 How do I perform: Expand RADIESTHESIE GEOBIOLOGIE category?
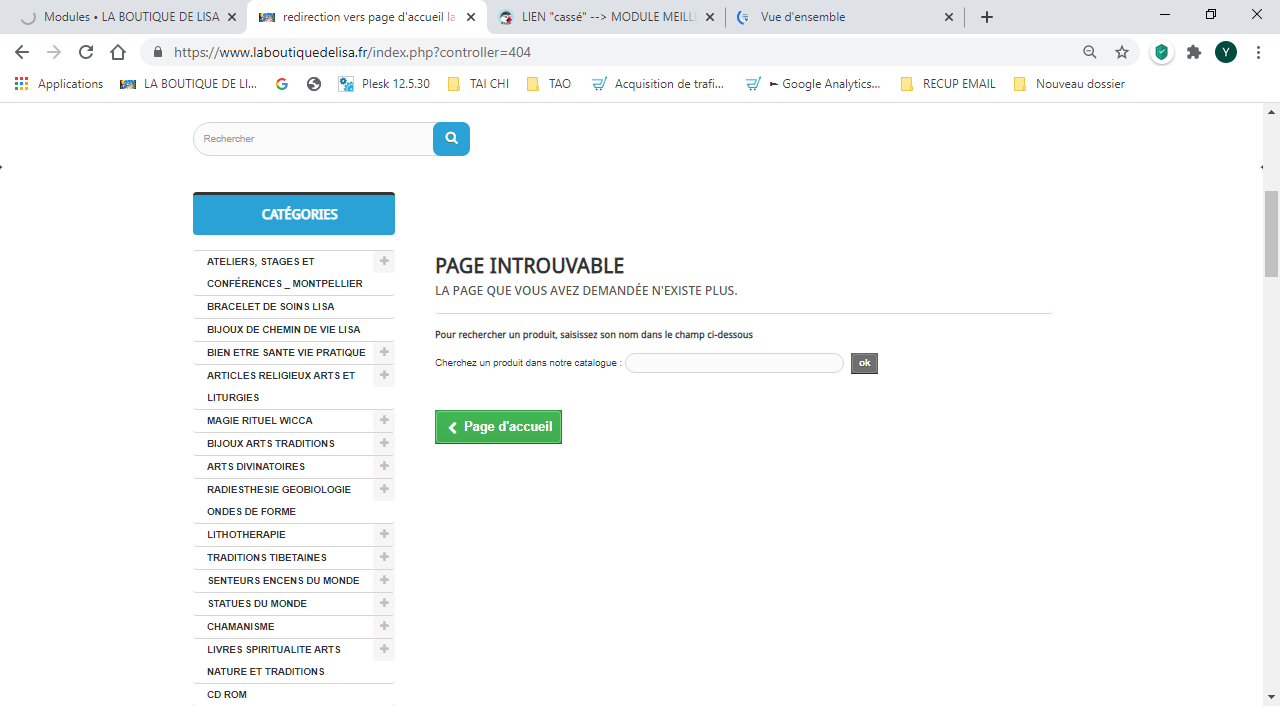point(384,489)
